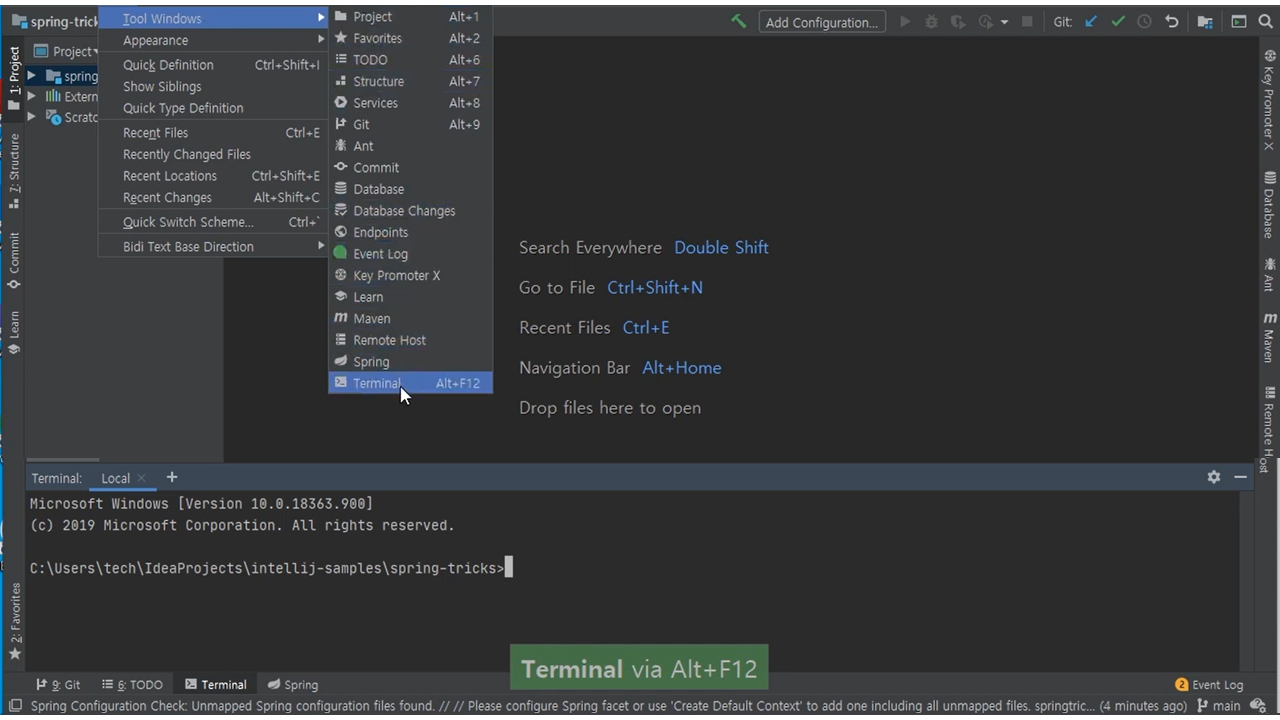Close the Local terminal tab

click(x=141, y=478)
